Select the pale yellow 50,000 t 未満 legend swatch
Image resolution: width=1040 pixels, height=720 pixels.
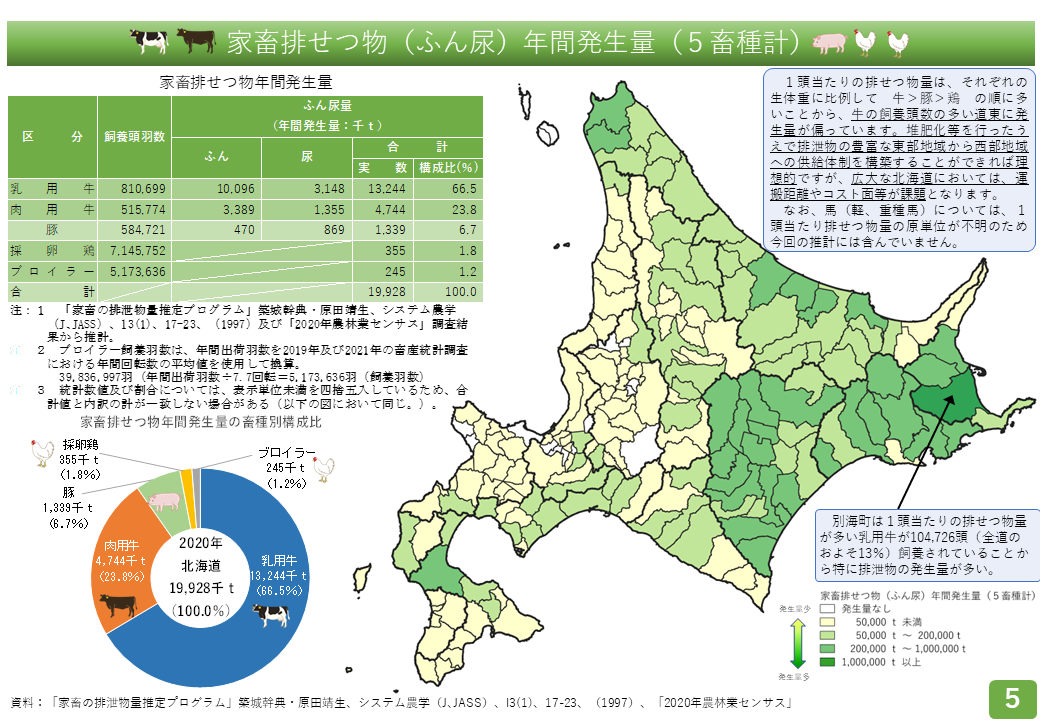point(826,621)
